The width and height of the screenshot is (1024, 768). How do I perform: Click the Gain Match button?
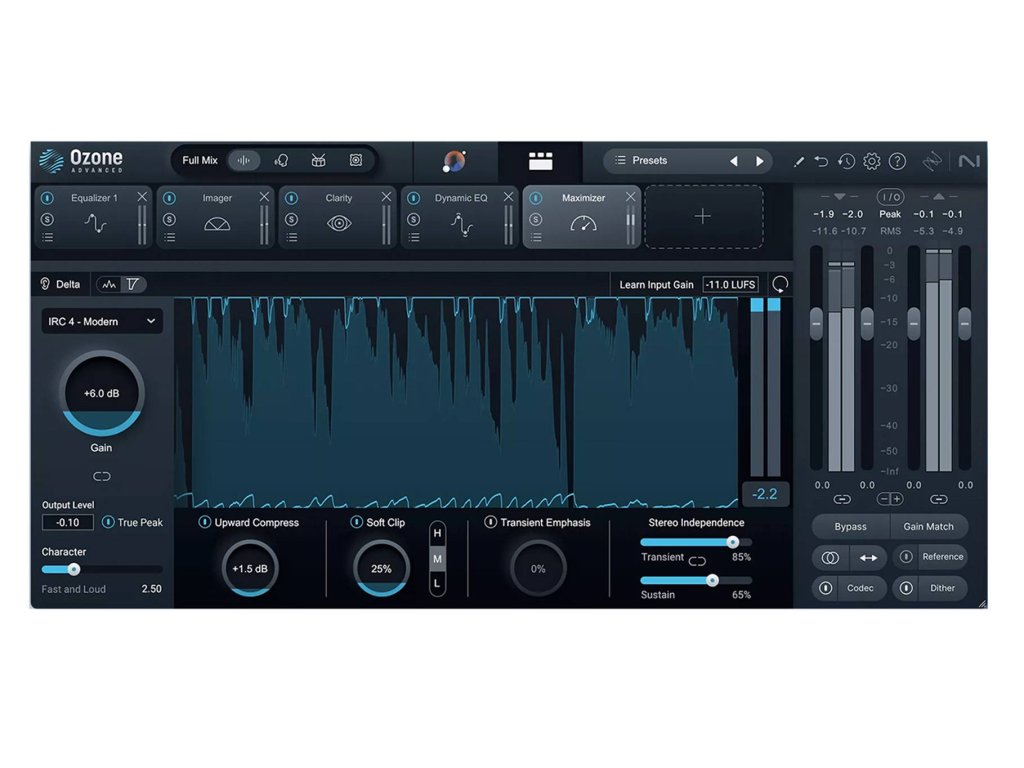point(929,526)
